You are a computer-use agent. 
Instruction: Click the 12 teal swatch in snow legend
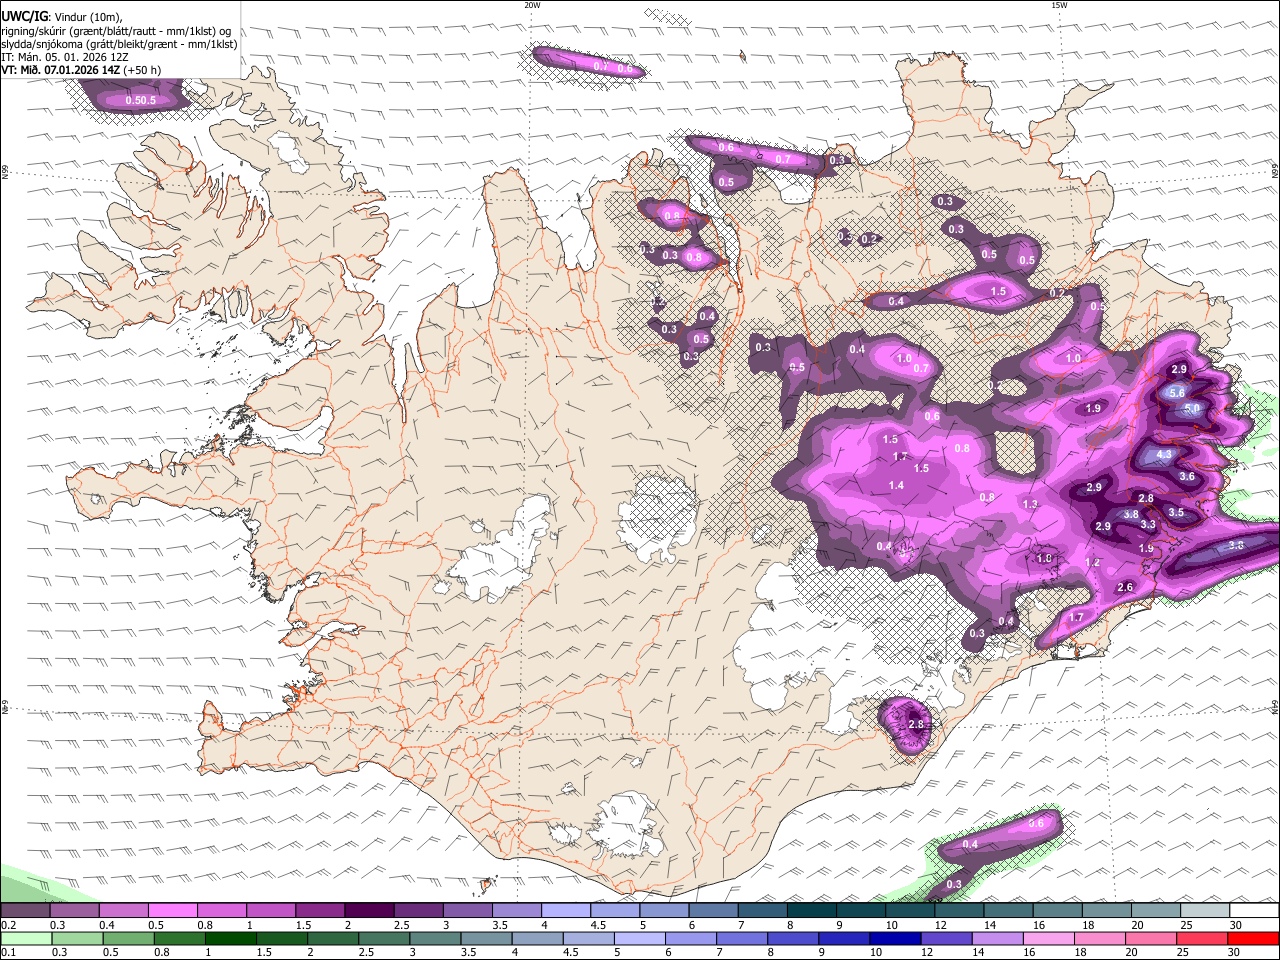pos(959,911)
